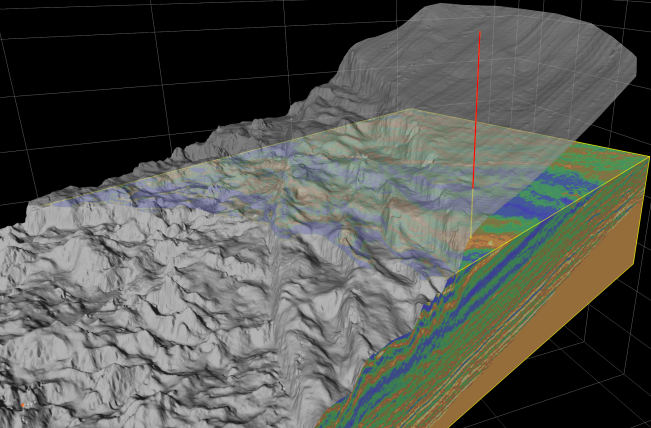Pick the small orange marker point on the terrain
This screenshot has height=428, width=651.
coord(22,405)
